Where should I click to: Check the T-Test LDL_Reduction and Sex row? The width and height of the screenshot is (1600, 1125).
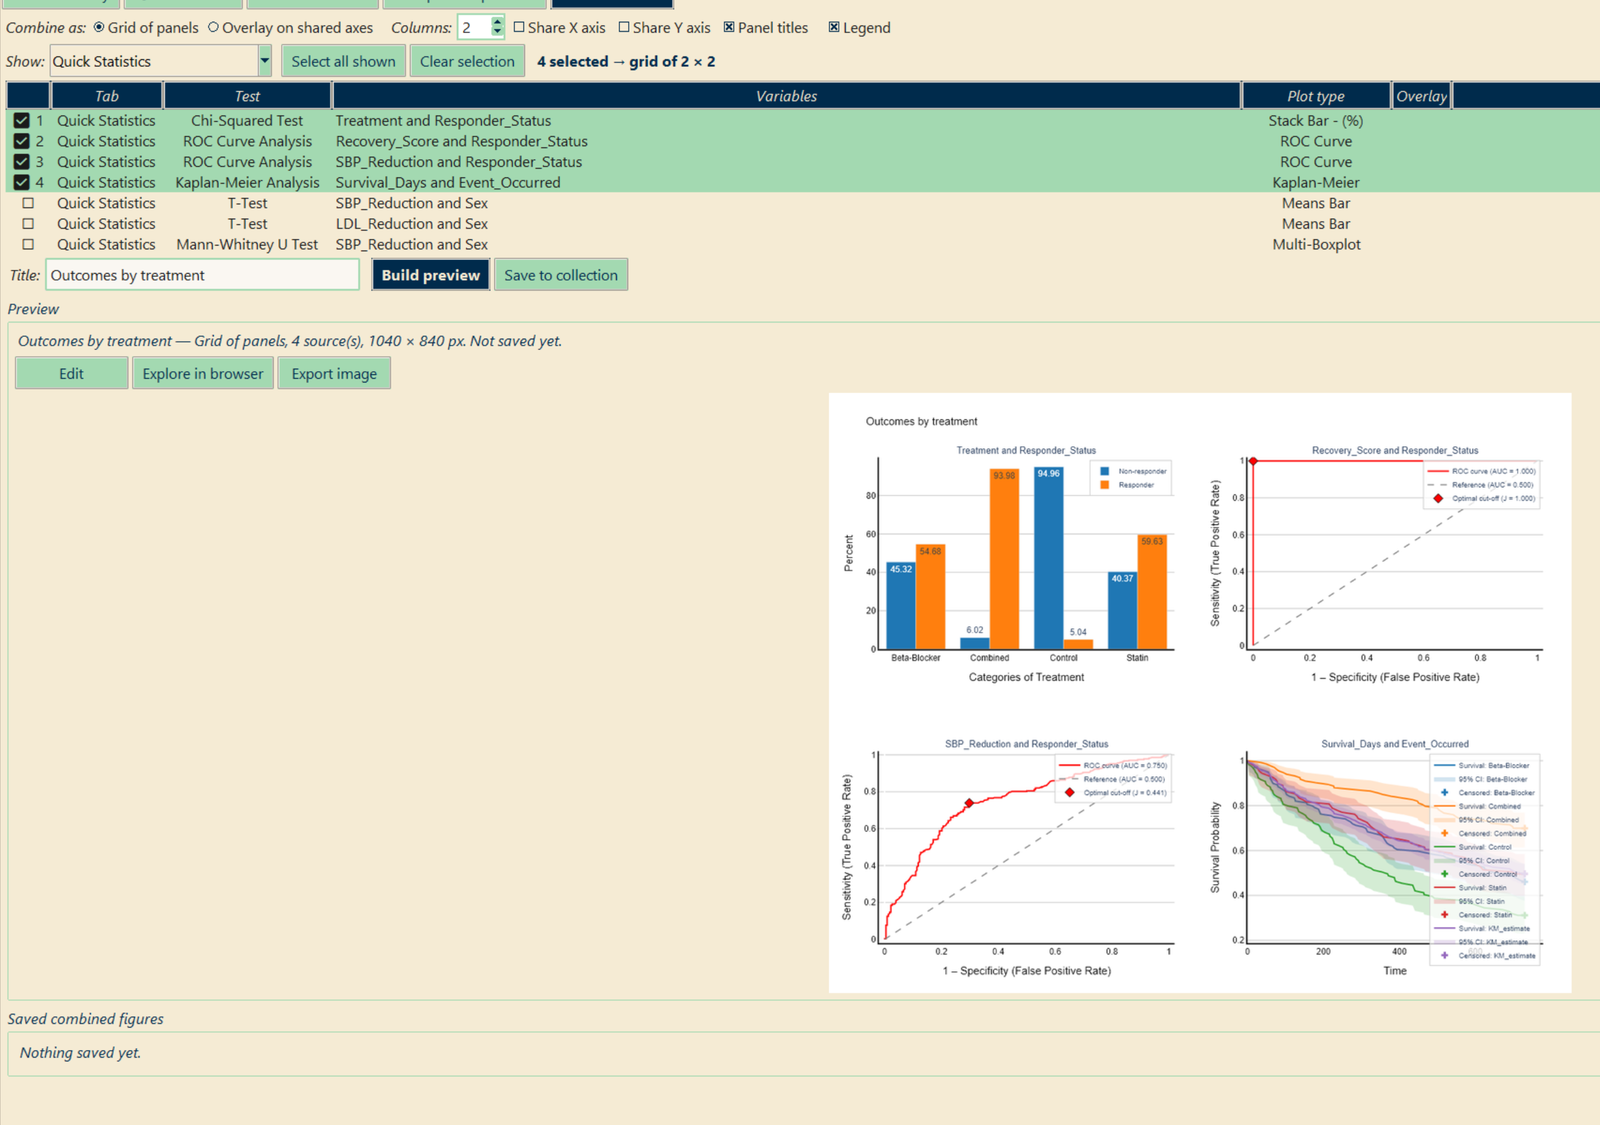pos(28,224)
